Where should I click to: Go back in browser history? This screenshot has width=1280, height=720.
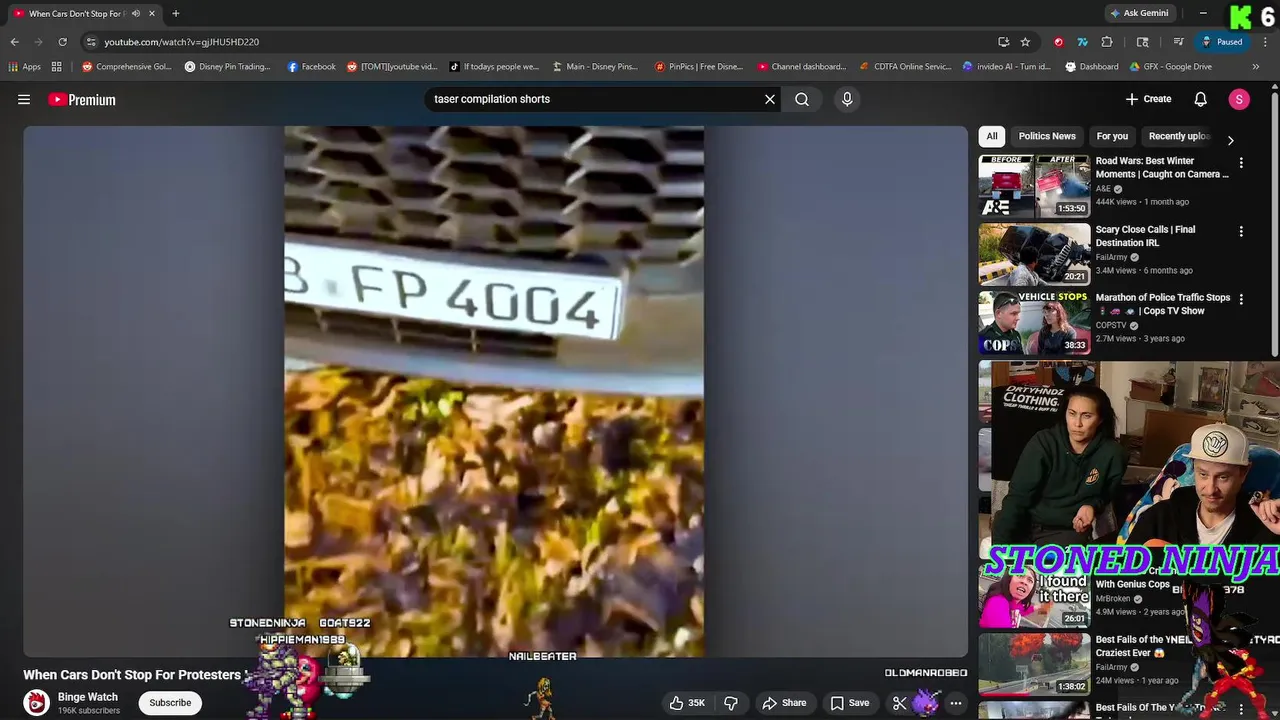coord(14,42)
